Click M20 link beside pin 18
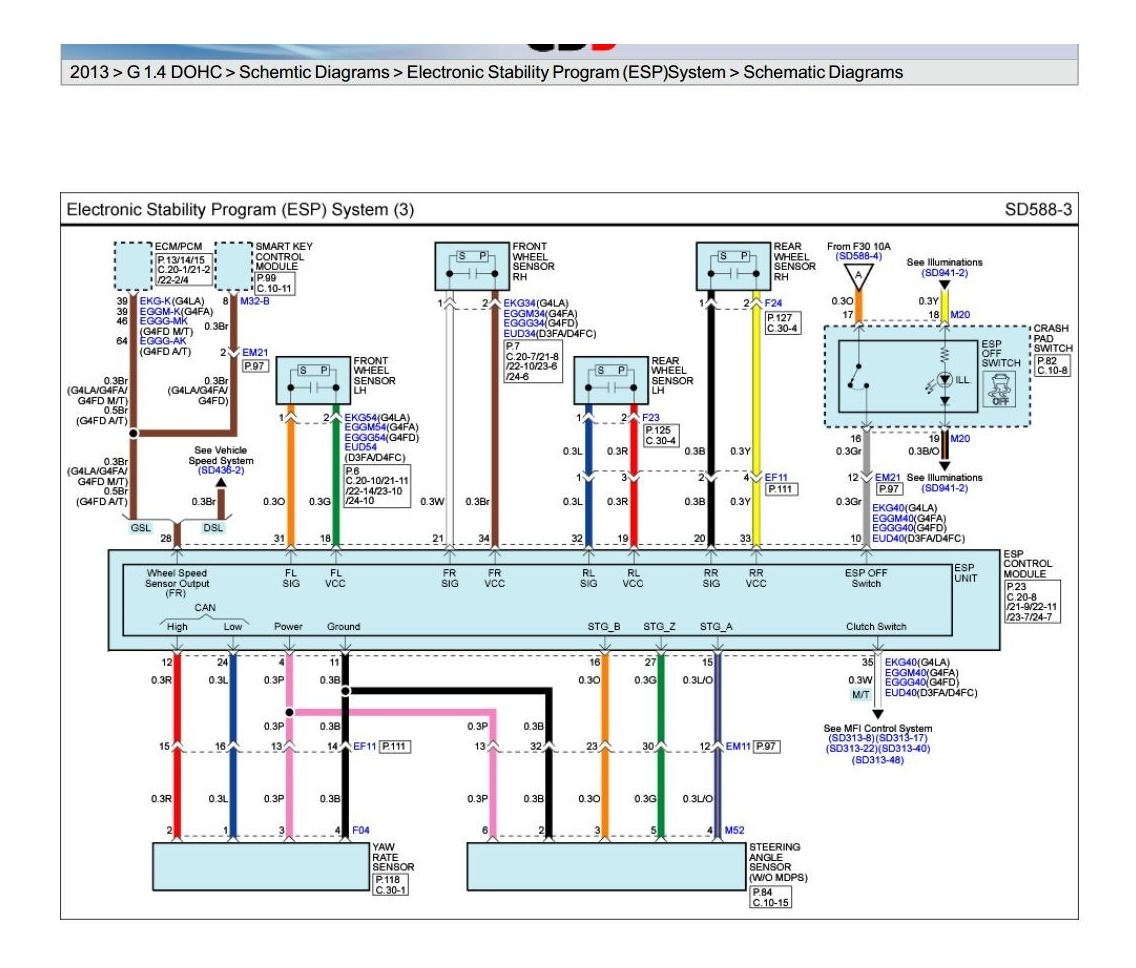Viewport: 1136px width, 968px height. (960, 314)
